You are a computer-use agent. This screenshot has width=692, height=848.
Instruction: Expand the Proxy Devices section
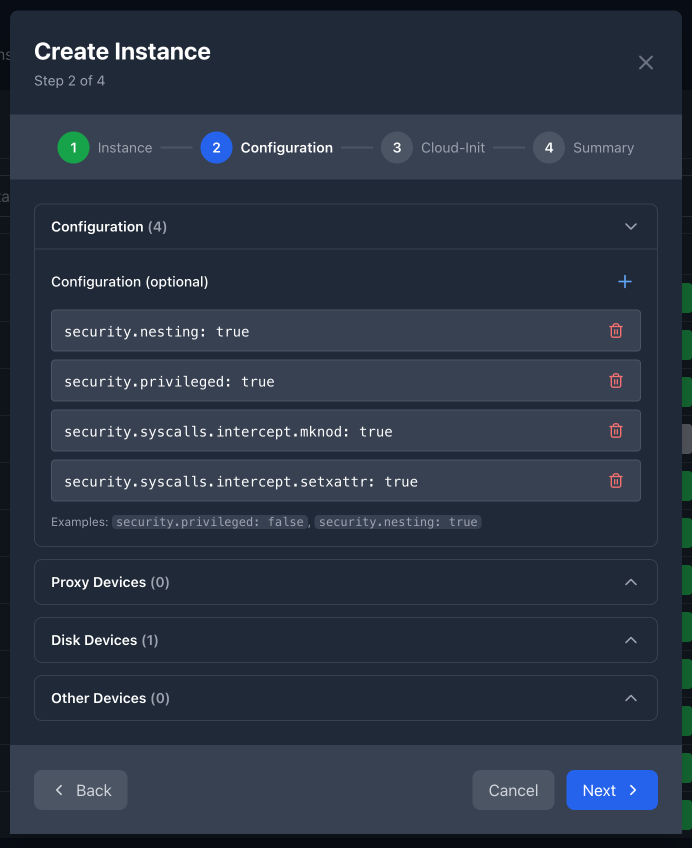point(630,581)
